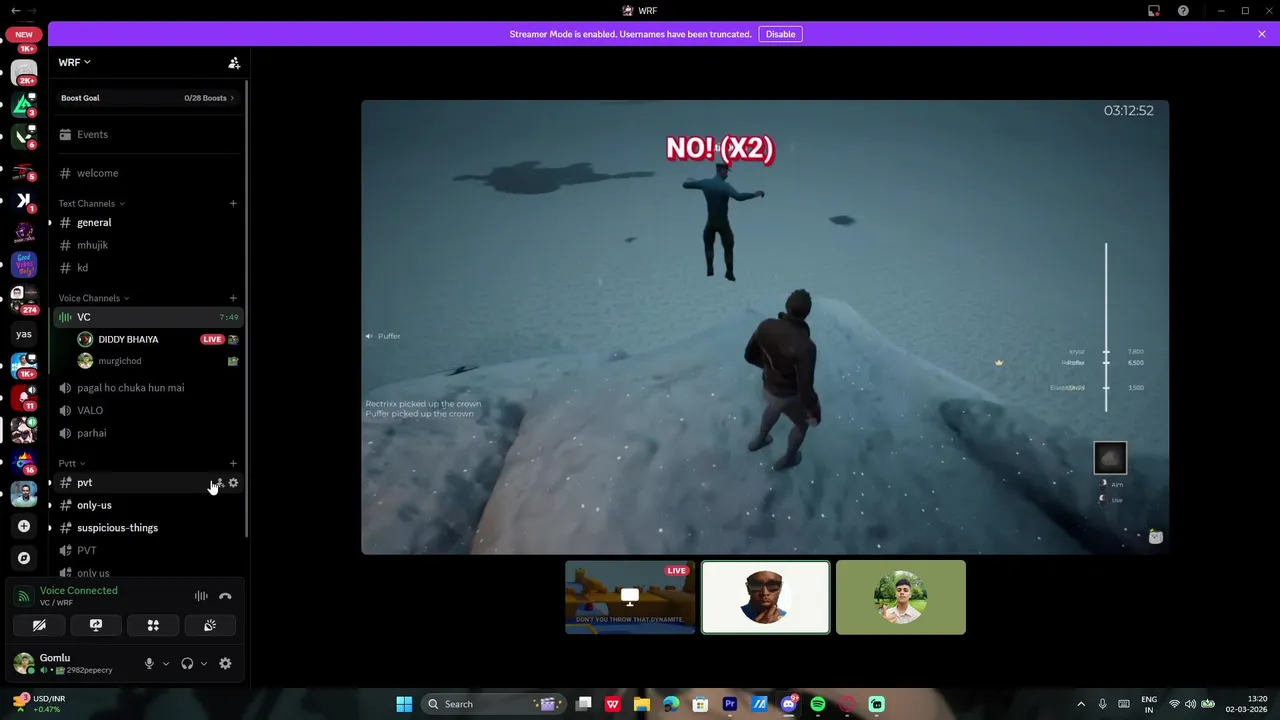Open volume control in system tray

(x=1191, y=704)
